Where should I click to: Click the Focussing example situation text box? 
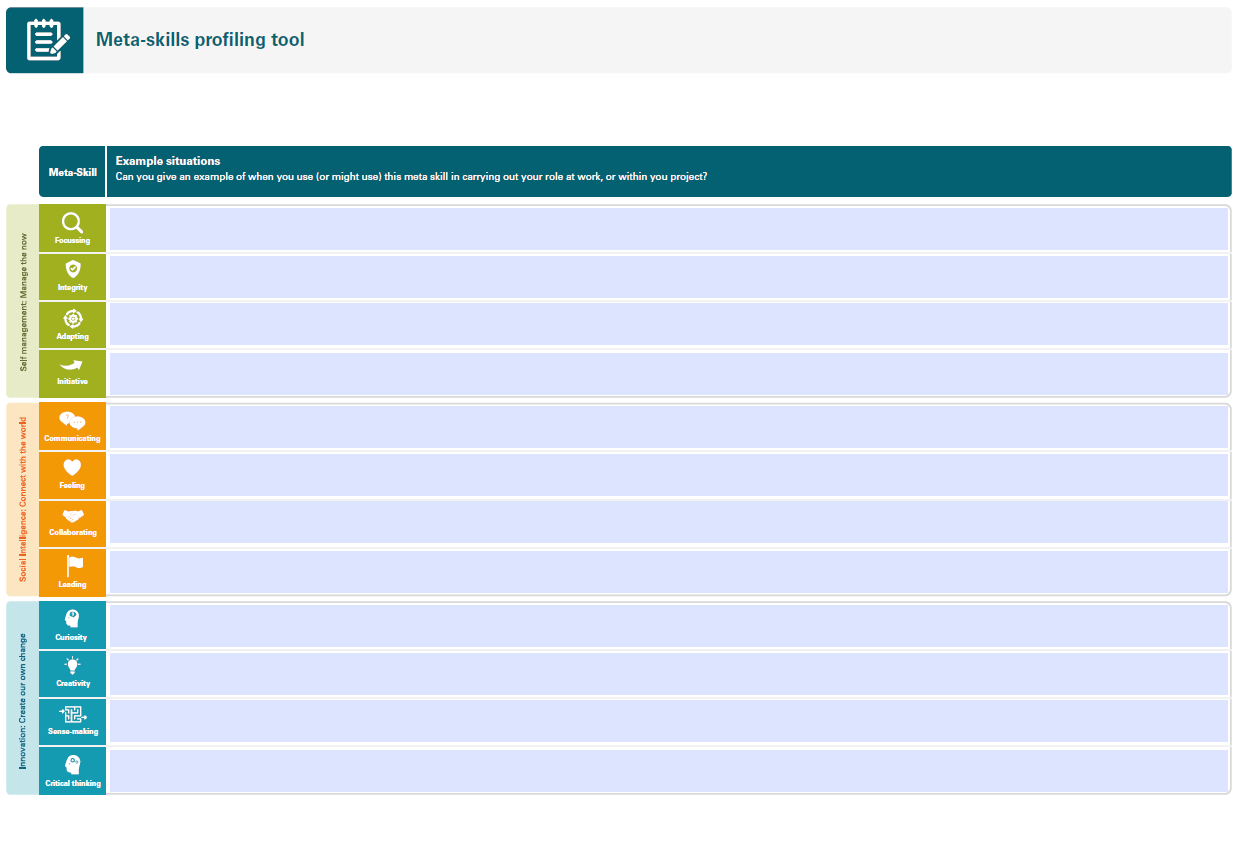(x=668, y=228)
